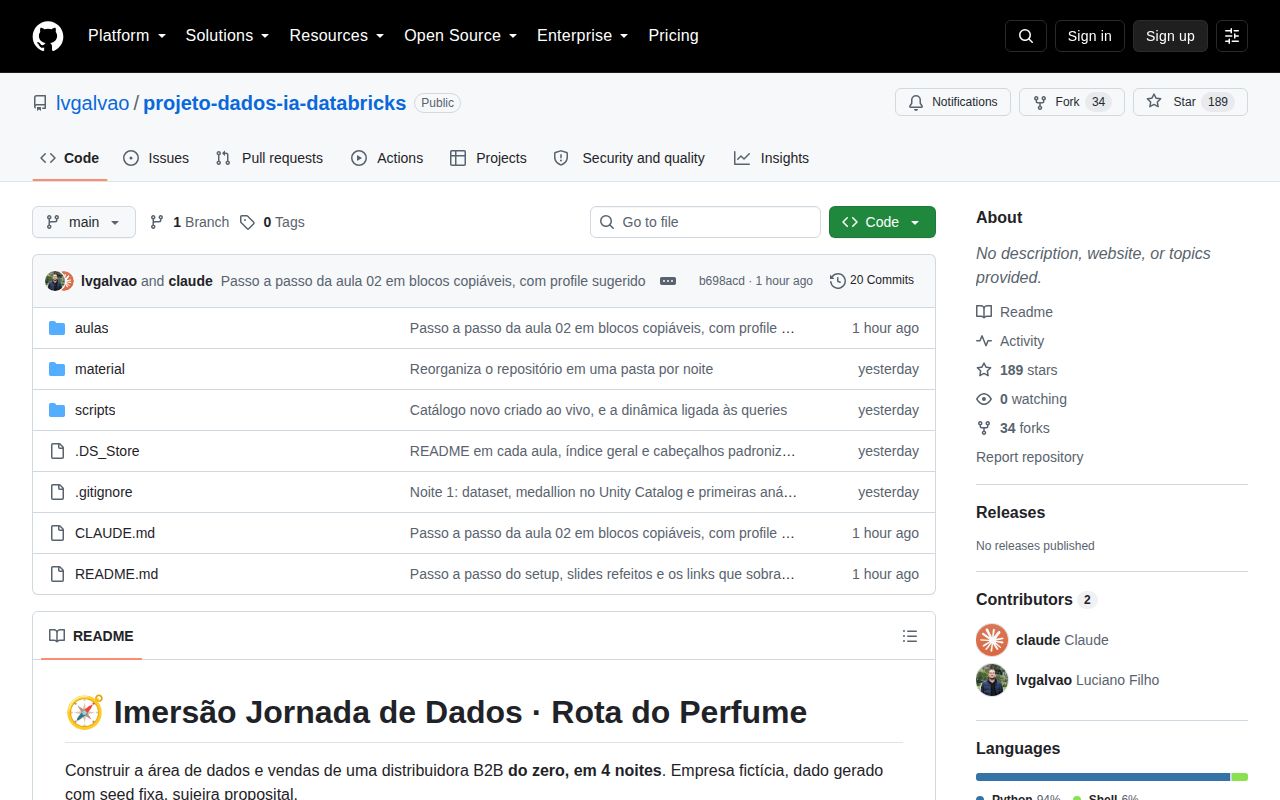View the 0 watching link
The width and height of the screenshot is (1280, 800).
(x=1021, y=399)
